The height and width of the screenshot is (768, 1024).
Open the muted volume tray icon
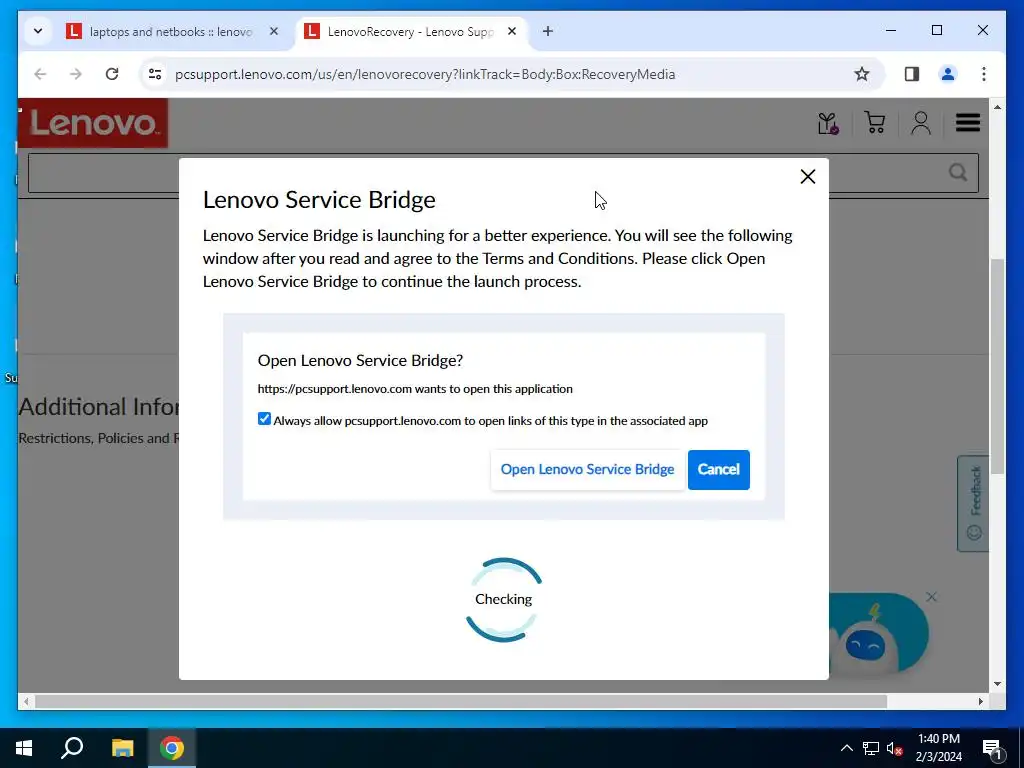pyautogui.click(x=895, y=748)
